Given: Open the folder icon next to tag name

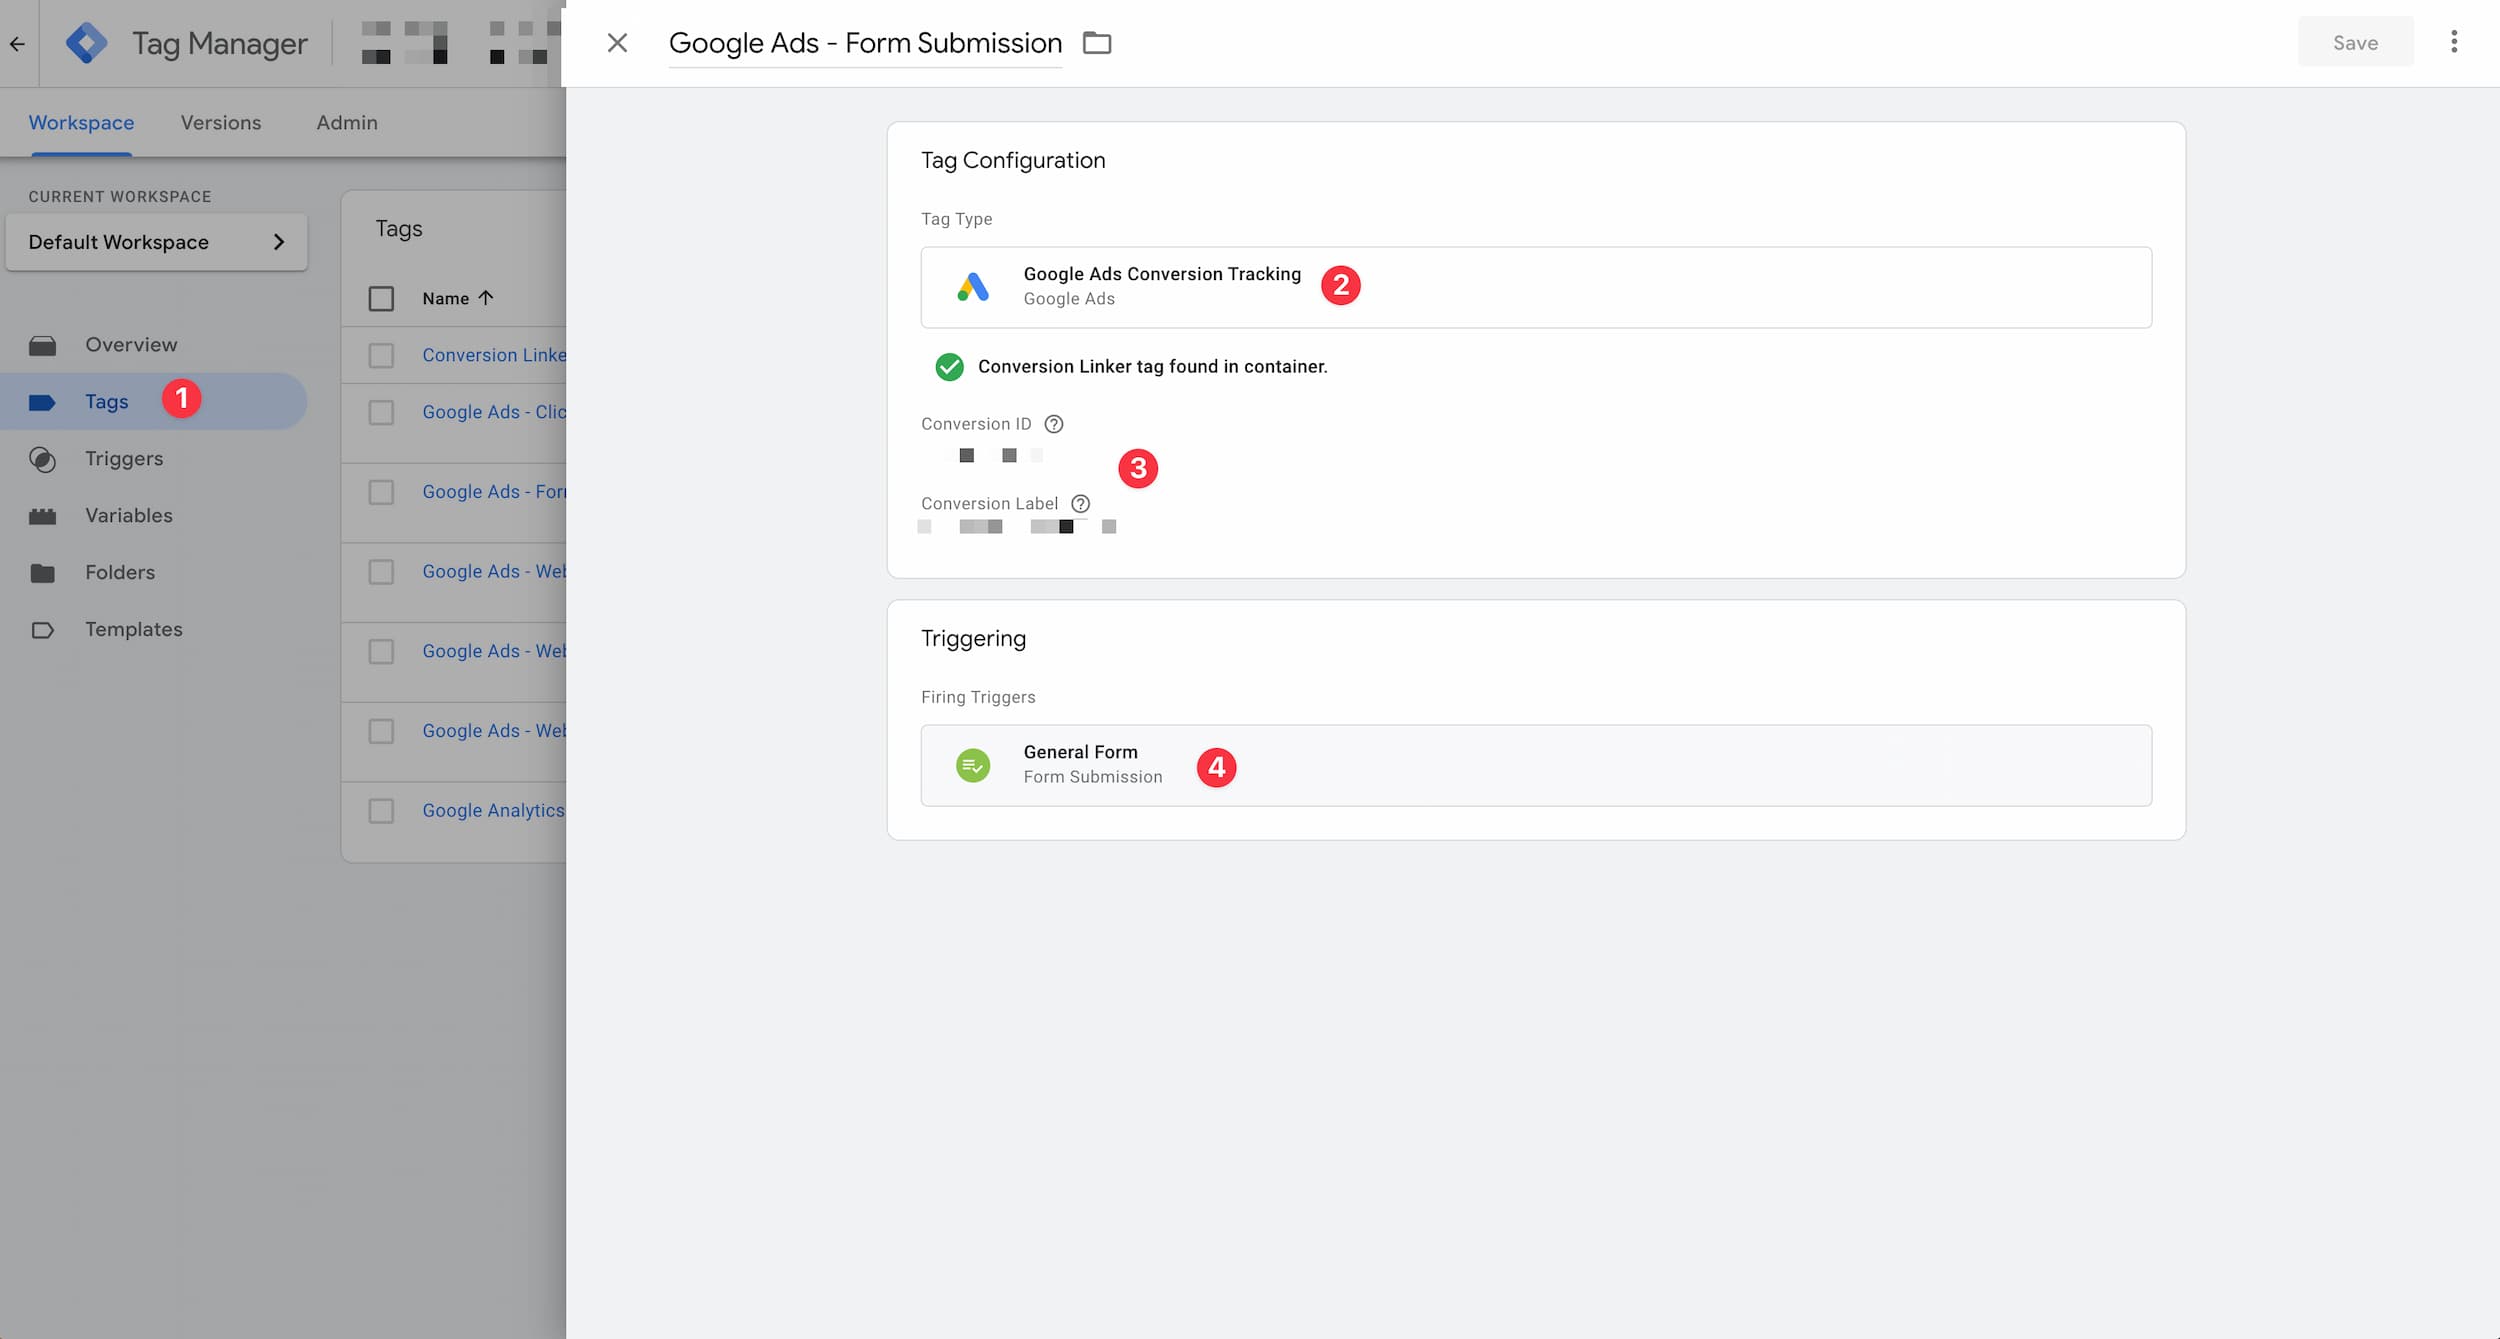Looking at the screenshot, I should 1097,43.
